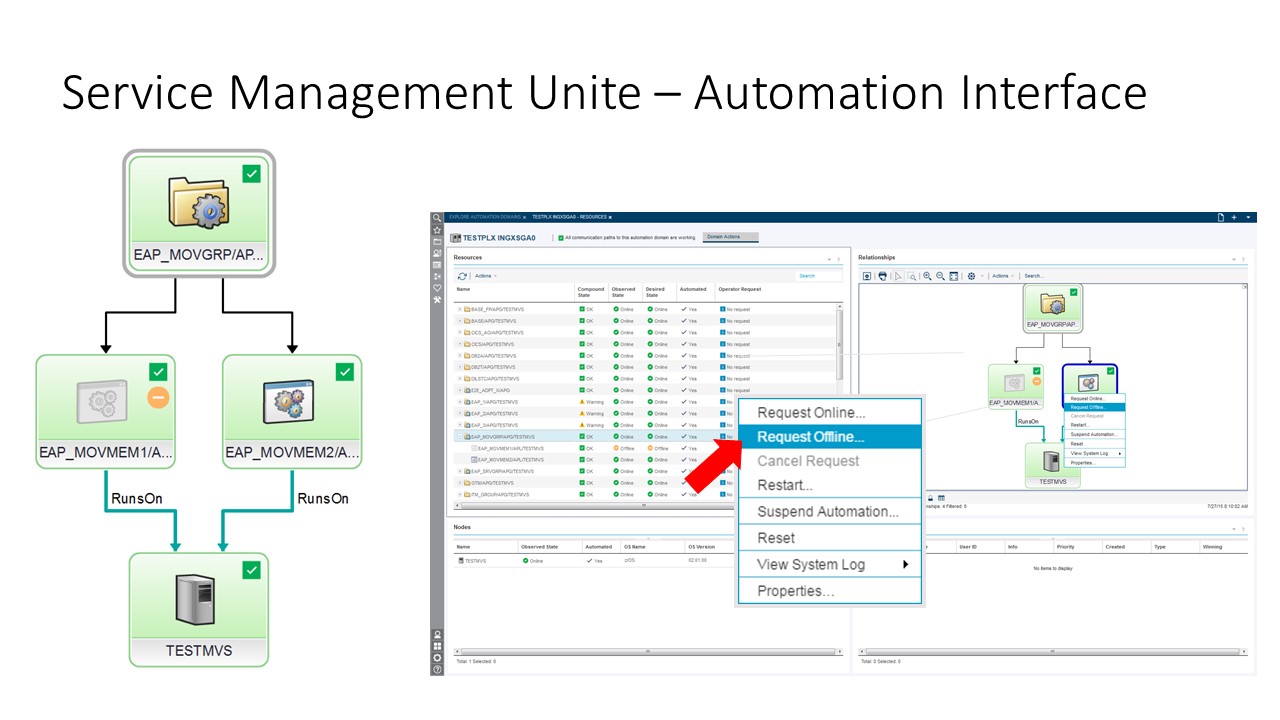The image size is (1280, 720).
Task: Click the Search field in Relationships toolbar
Action: (1034, 275)
